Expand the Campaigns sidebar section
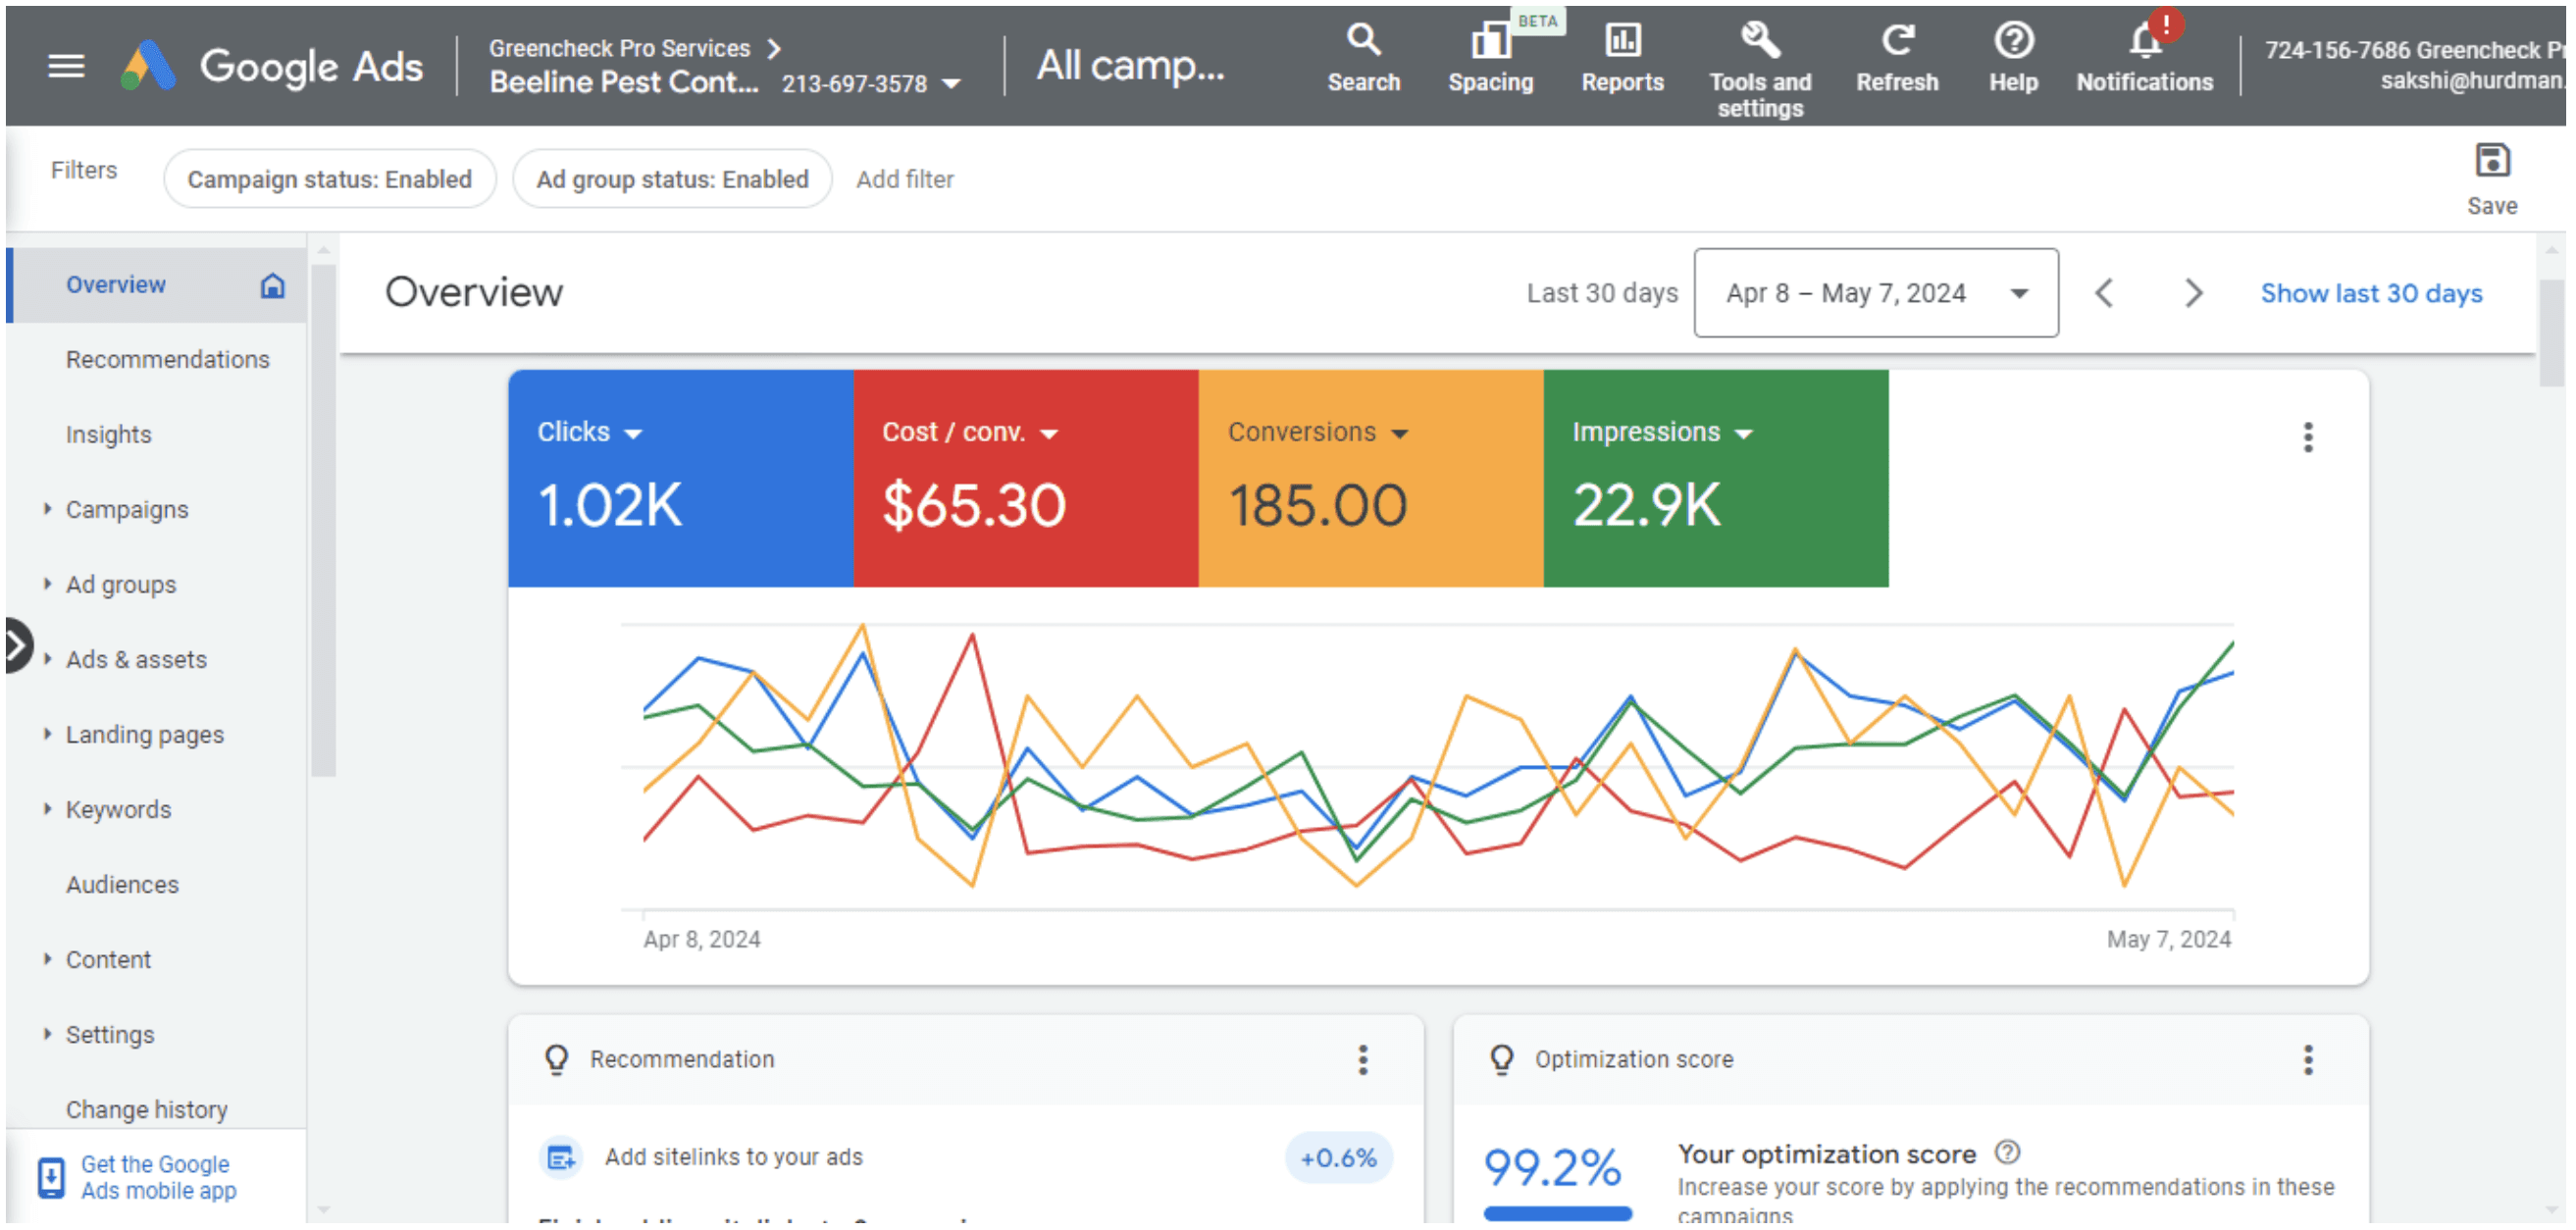Image resolution: width=2576 pixels, height=1230 pixels. [127, 510]
